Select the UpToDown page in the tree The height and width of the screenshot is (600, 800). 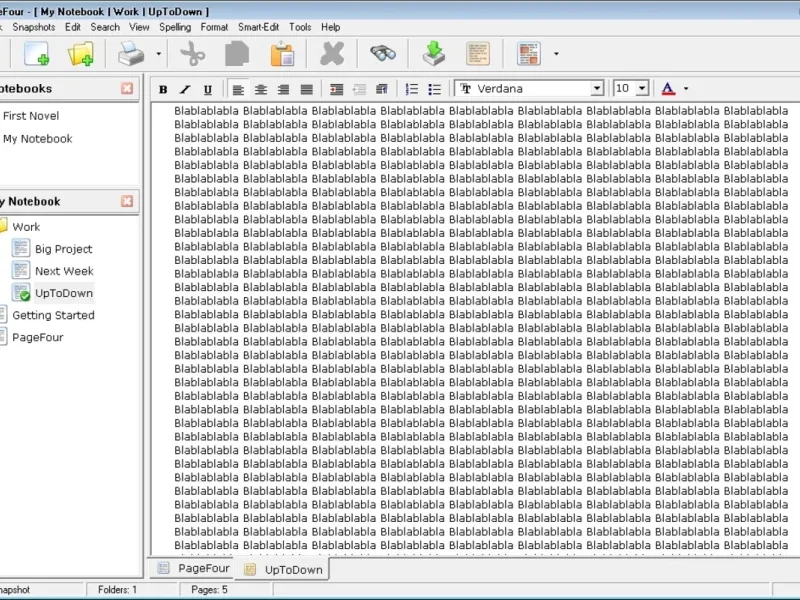(64, 293)
